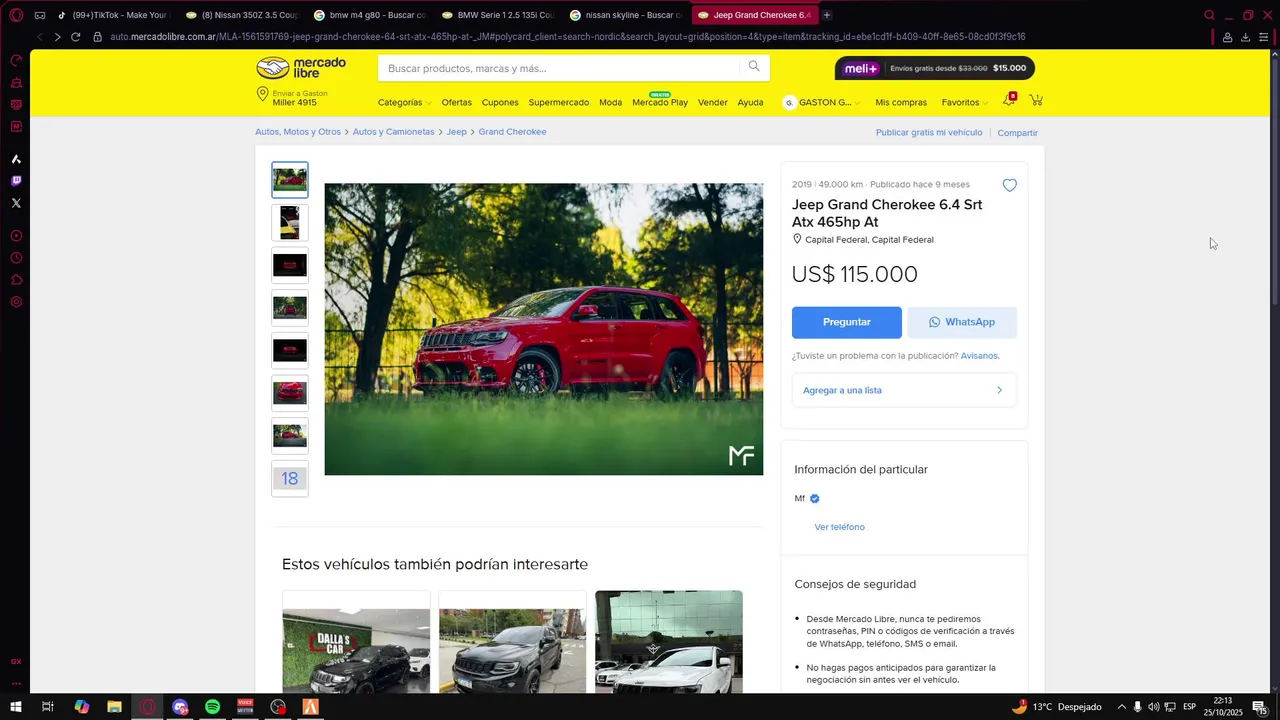Open the browser tab search icon
This screenshot has width=1280, height=720.
[x=1209, y=15]
